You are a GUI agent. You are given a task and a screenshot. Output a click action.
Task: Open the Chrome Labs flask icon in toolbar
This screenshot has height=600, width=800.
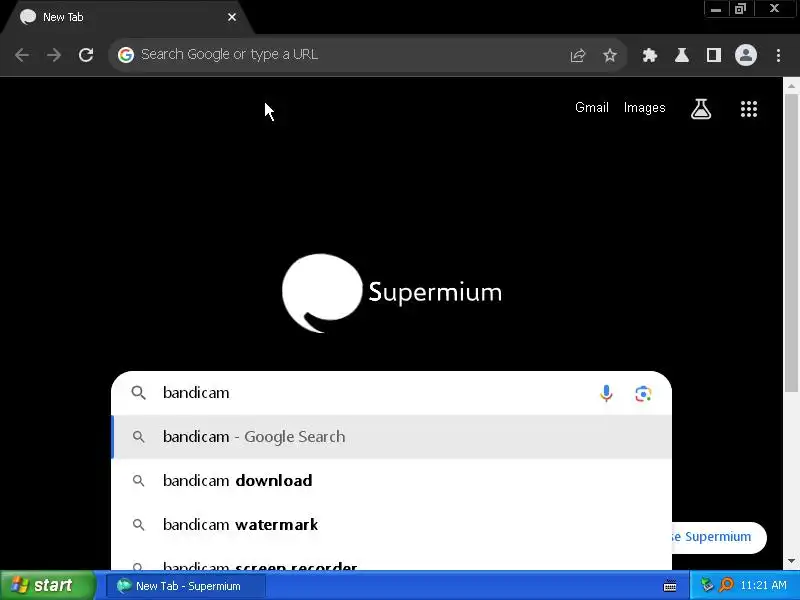tap(682, 55)
